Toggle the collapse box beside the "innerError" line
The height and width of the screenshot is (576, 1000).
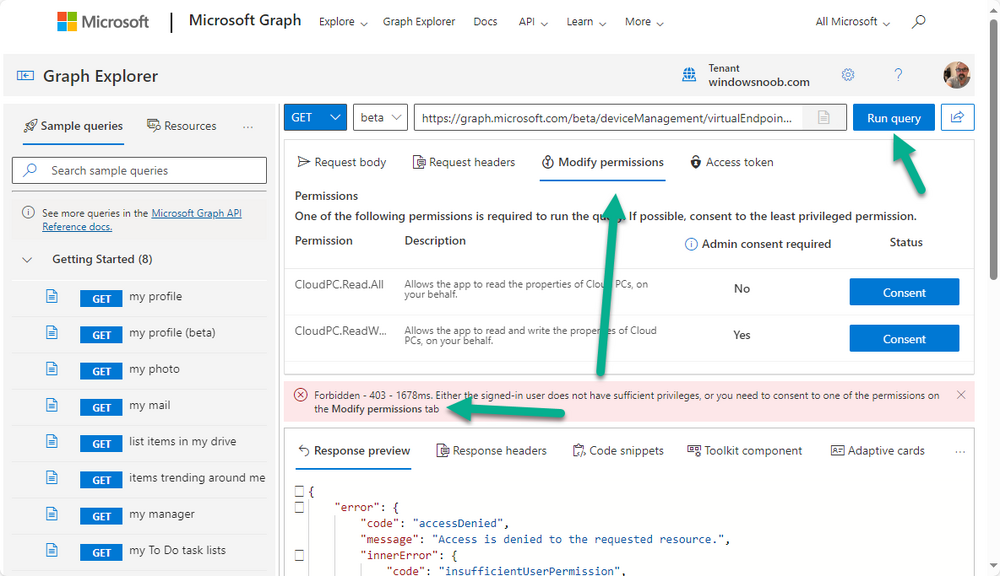pos(299,555)
